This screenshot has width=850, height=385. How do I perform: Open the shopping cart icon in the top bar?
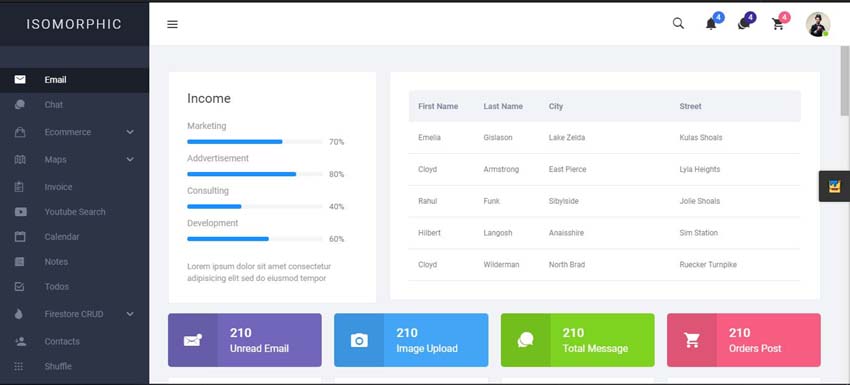[x=778, y=24]
